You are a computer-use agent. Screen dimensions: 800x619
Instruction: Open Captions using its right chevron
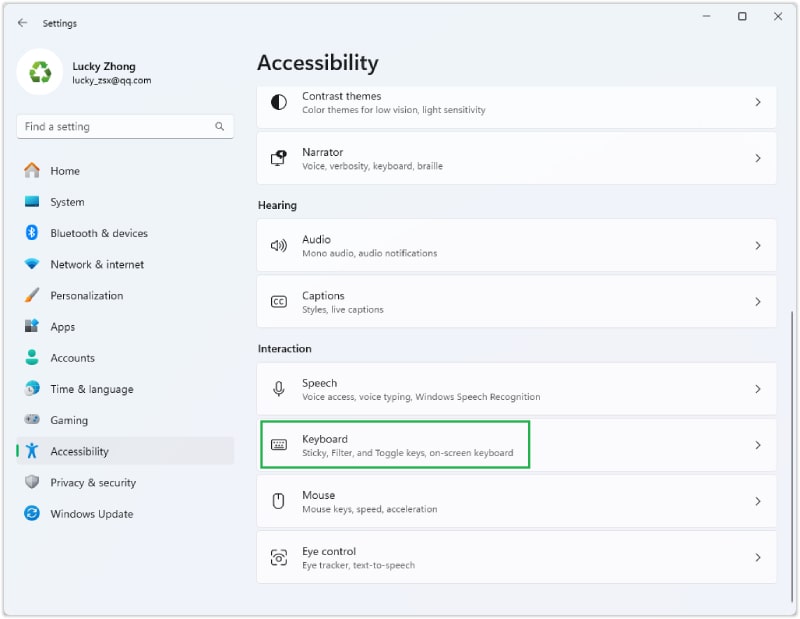[x=758, y=302]
